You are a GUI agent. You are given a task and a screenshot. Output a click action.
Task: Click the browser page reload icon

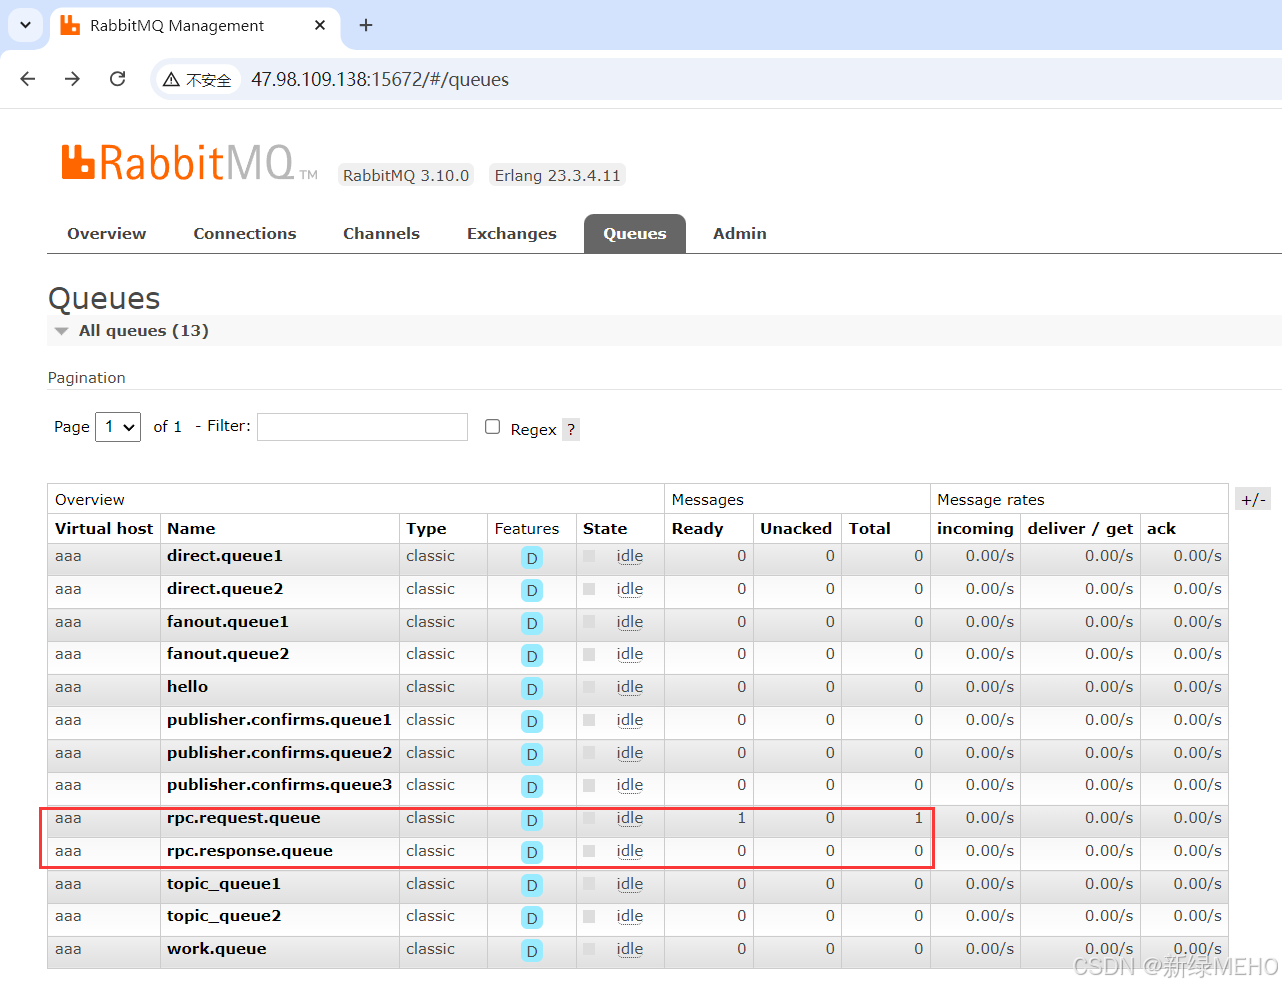click(x=117, y=78)
